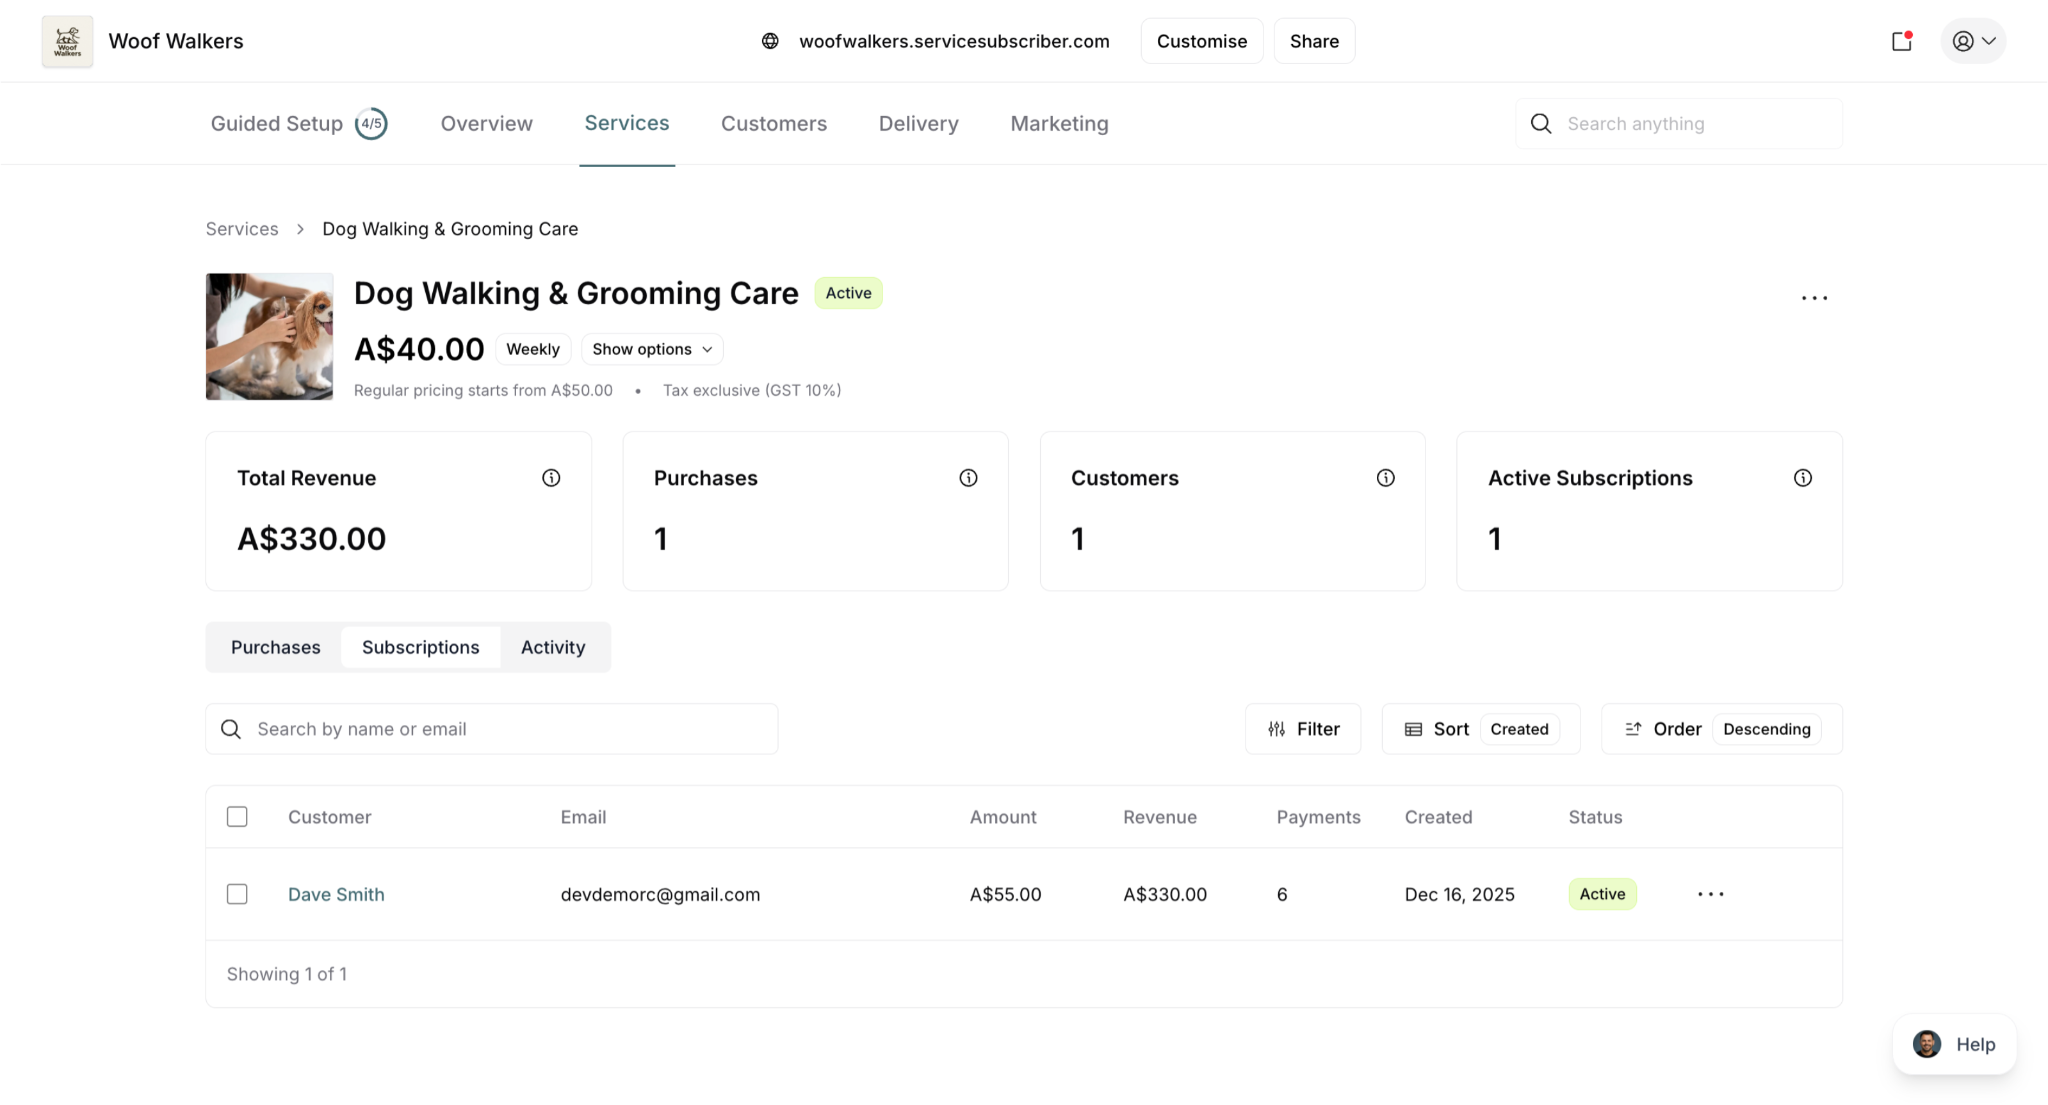Click the Woof Walkers logo
This screenshot has width=2048, height=1105.
[x=67, y=41]
